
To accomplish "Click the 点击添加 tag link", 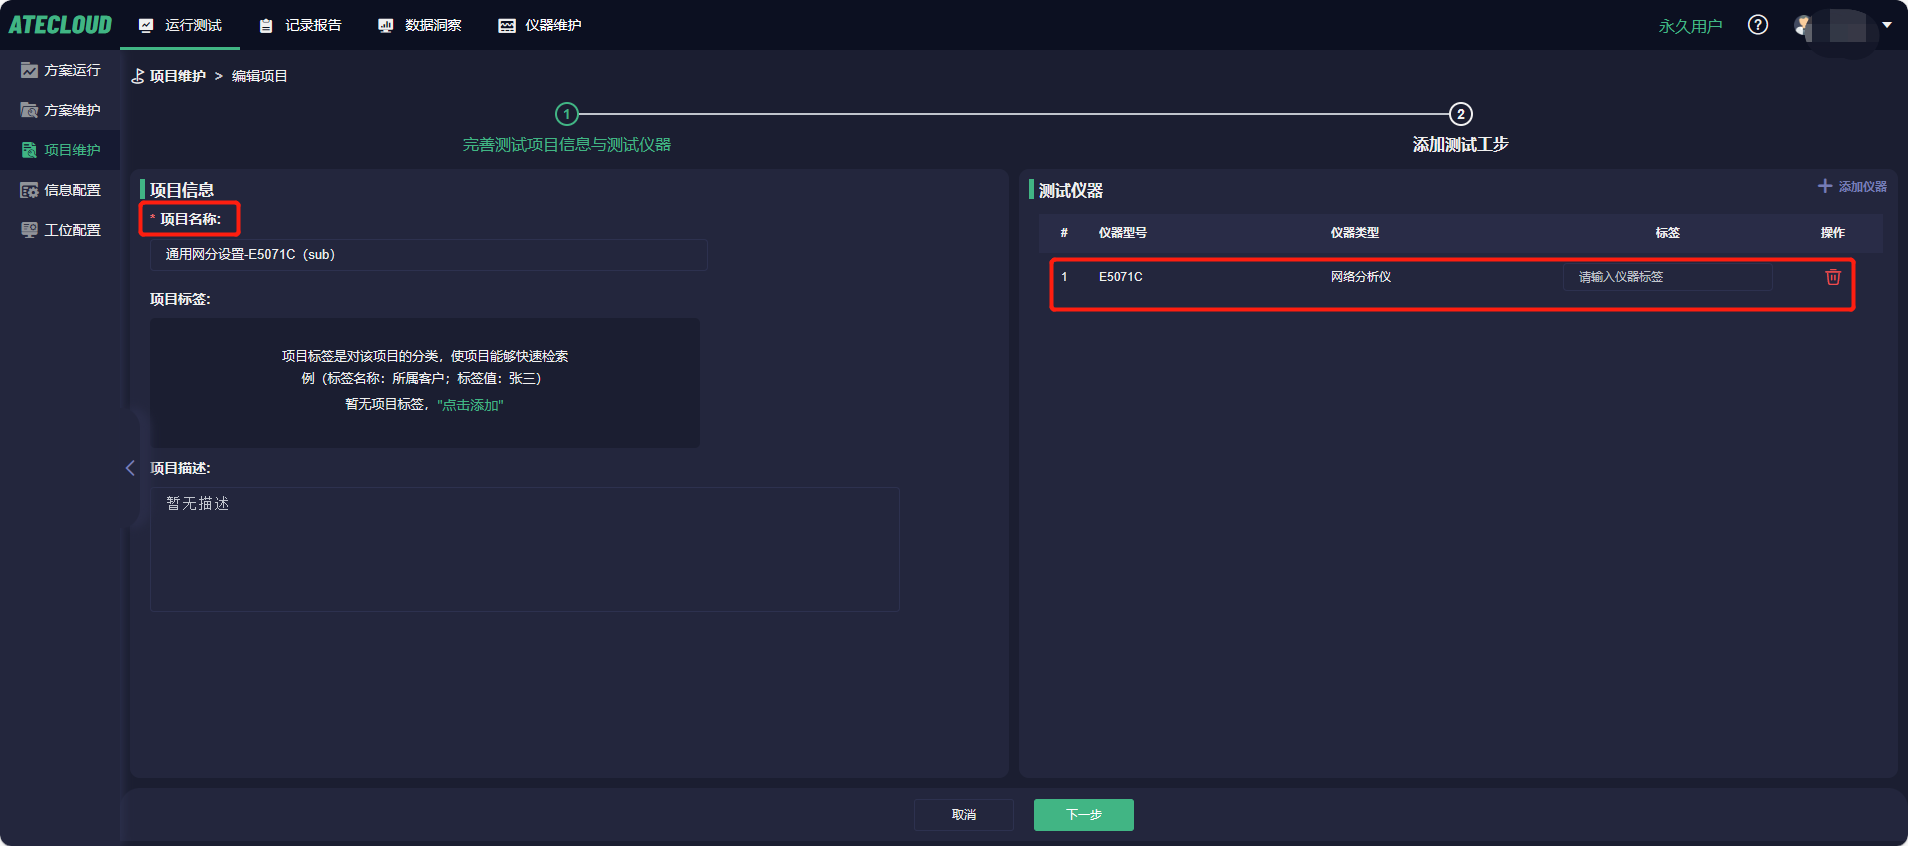I will pos(471,405).
